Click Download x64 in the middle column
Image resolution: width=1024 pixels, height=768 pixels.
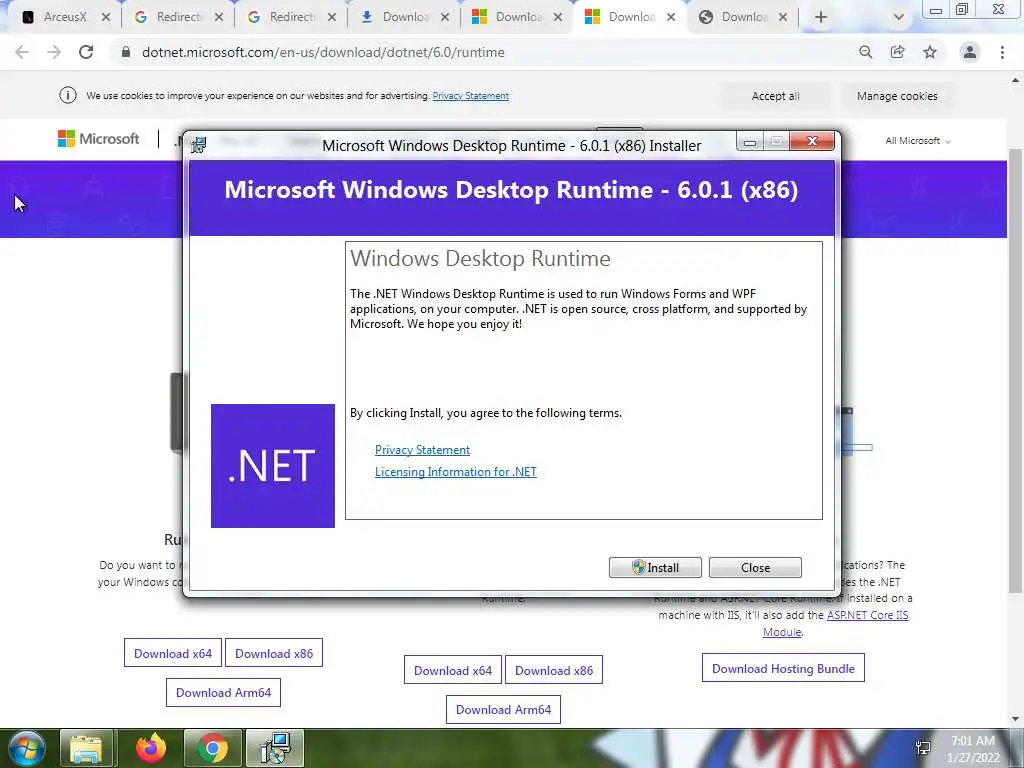453,670
